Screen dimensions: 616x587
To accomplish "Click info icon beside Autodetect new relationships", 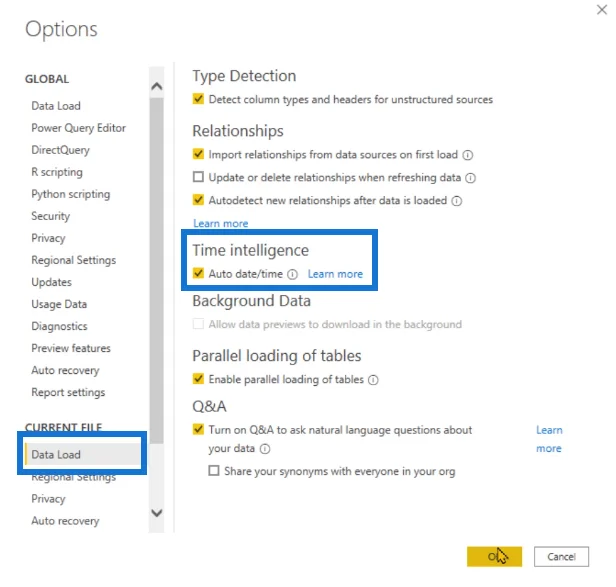I will pos(456,201).
